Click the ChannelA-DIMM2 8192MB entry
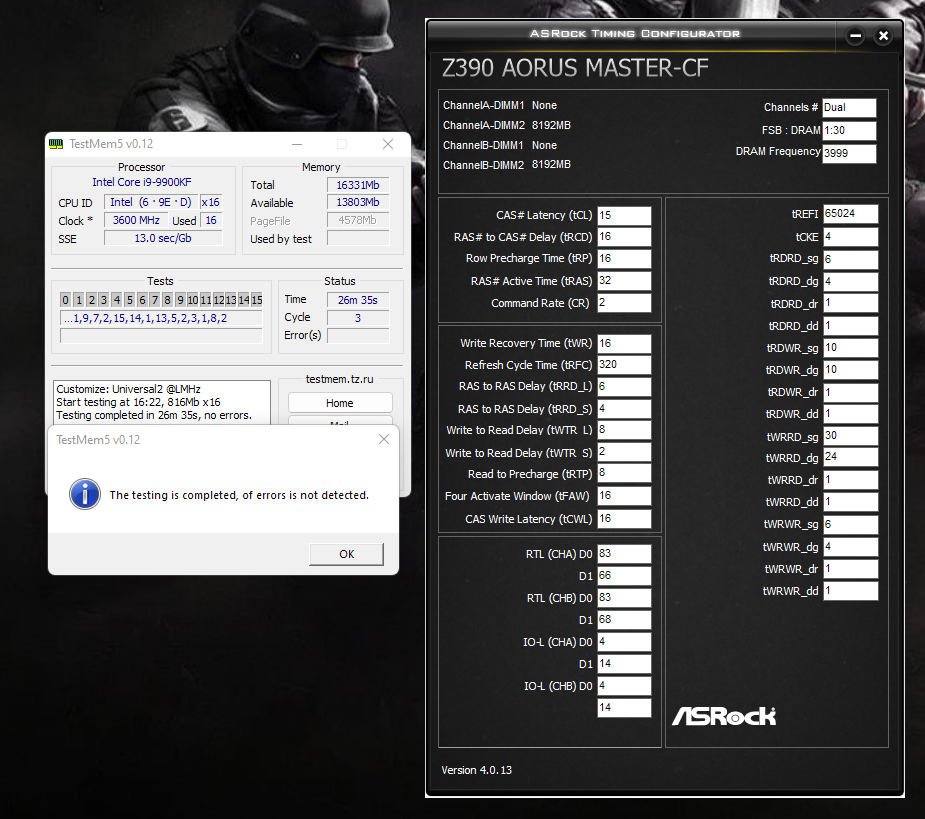This screenshot has width=925, height=819. pyautogui.click(x=507, y=125)
